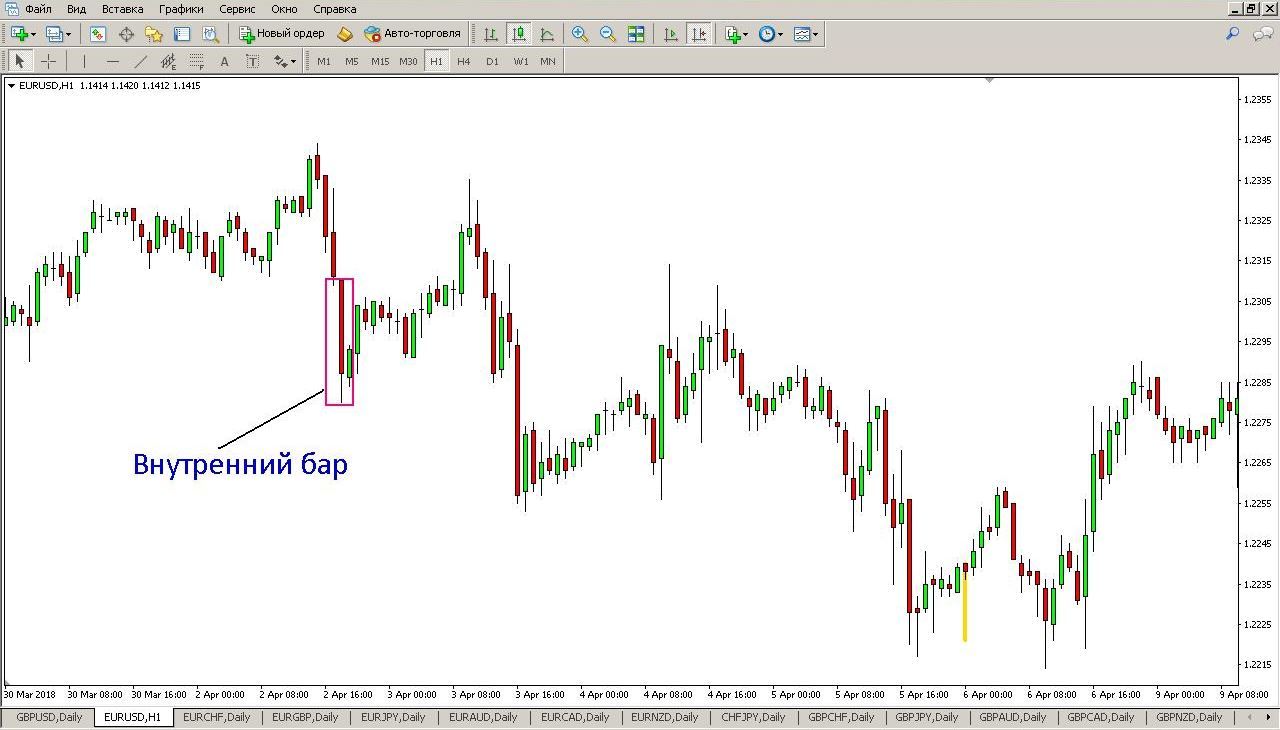
Task: Open the Вставка menu
Action: click(123, 9)
